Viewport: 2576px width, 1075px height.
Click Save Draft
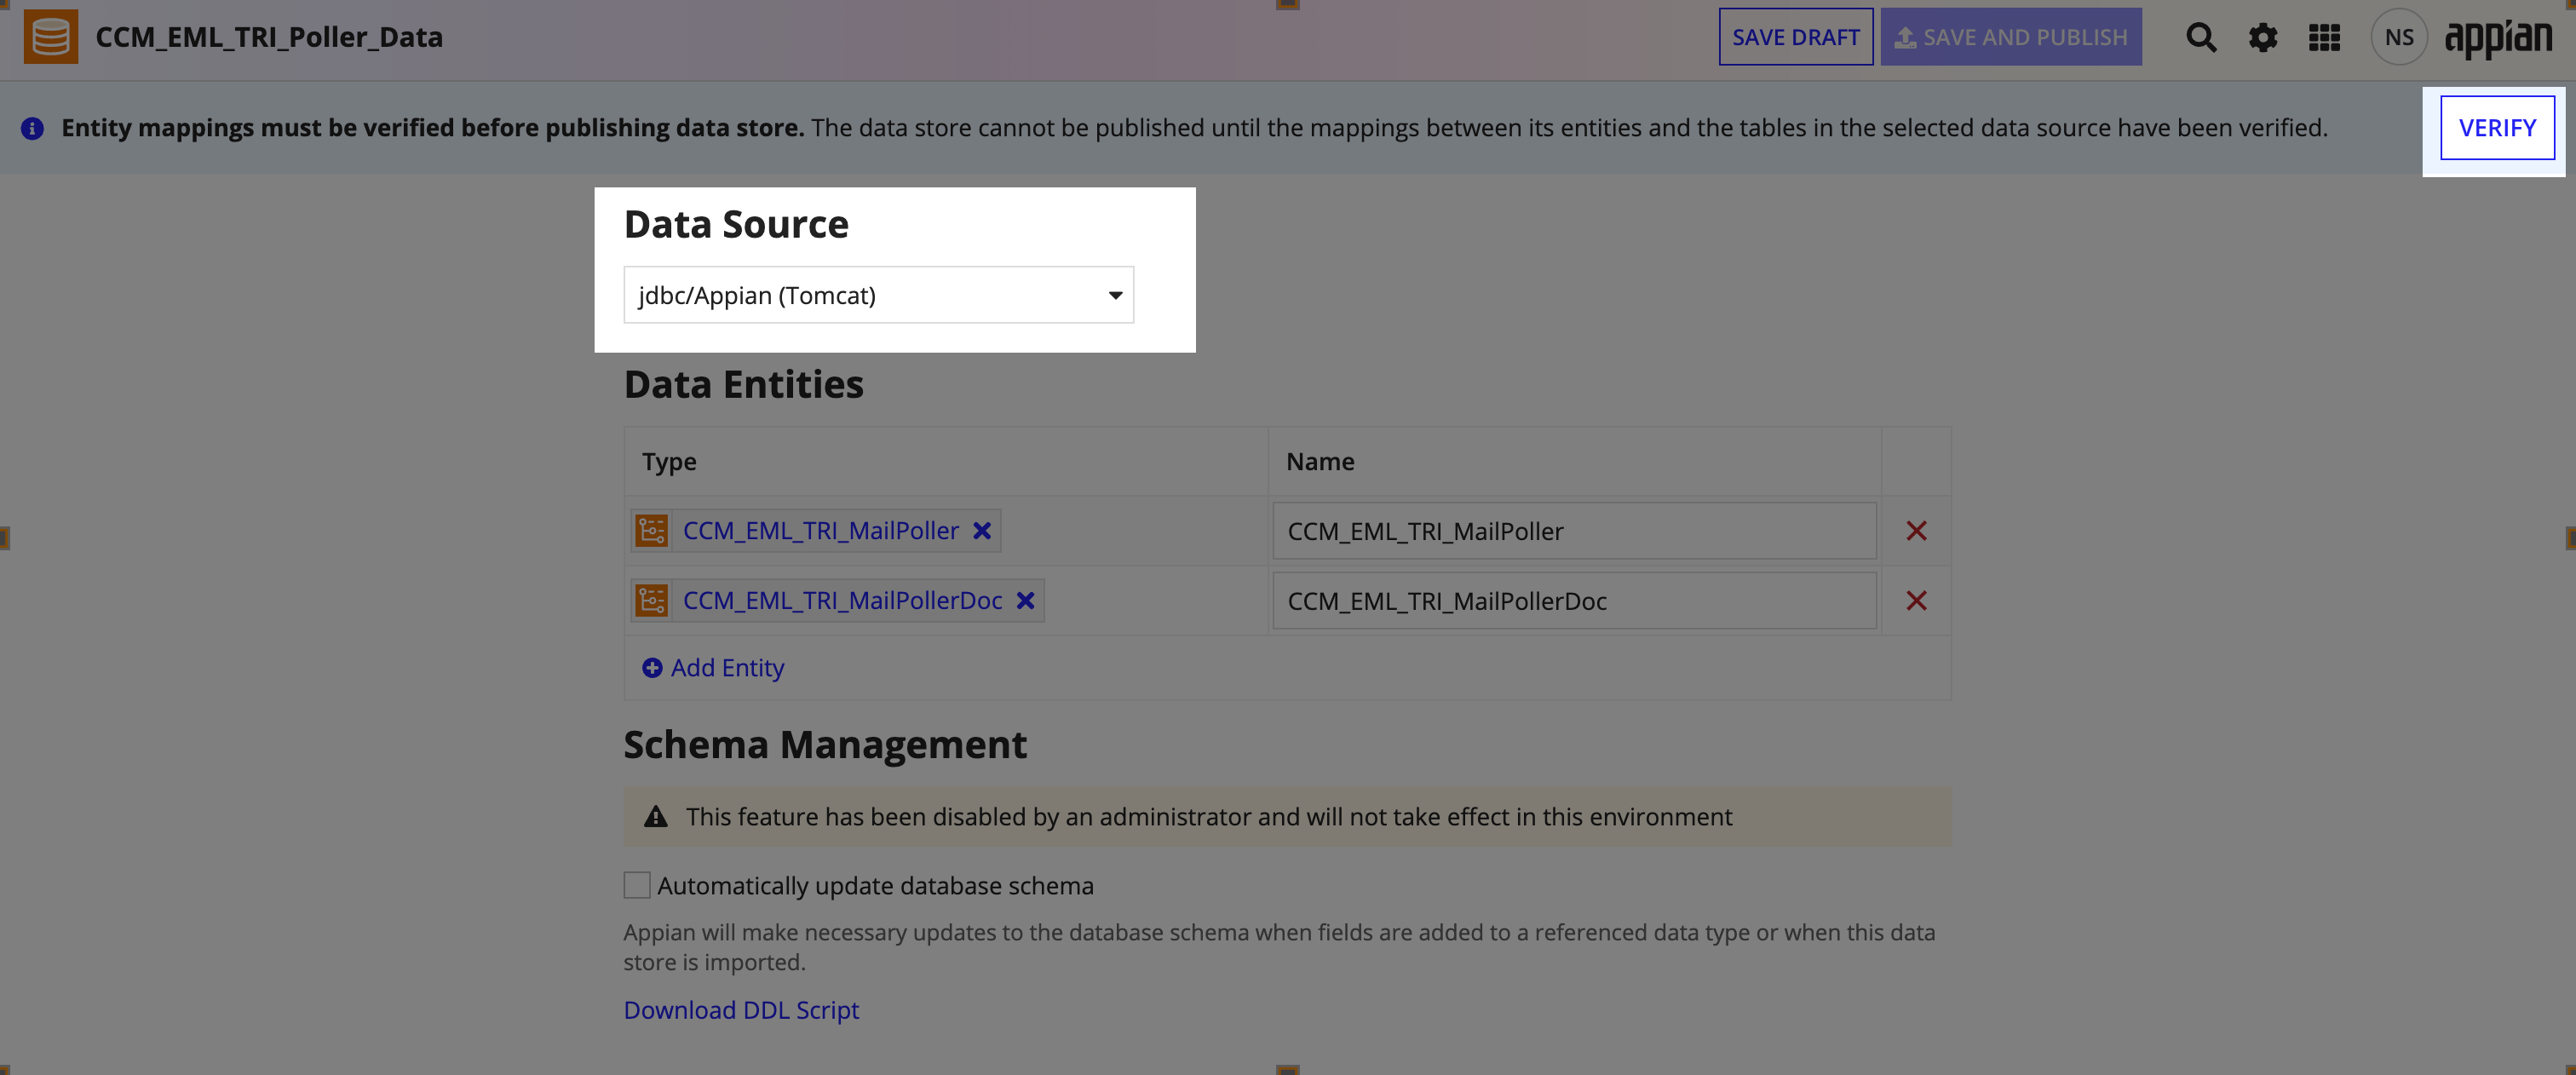[1796, 37]
